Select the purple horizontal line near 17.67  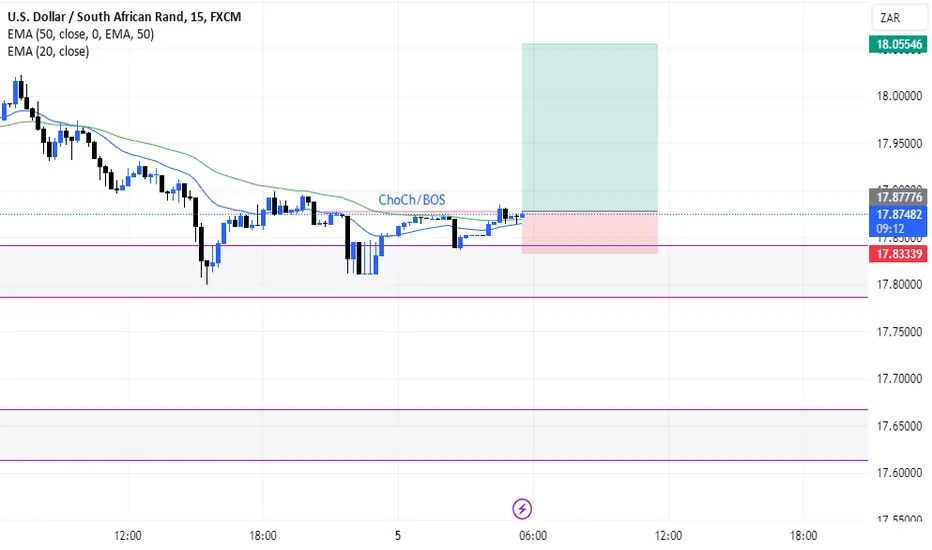pos(434,410)
